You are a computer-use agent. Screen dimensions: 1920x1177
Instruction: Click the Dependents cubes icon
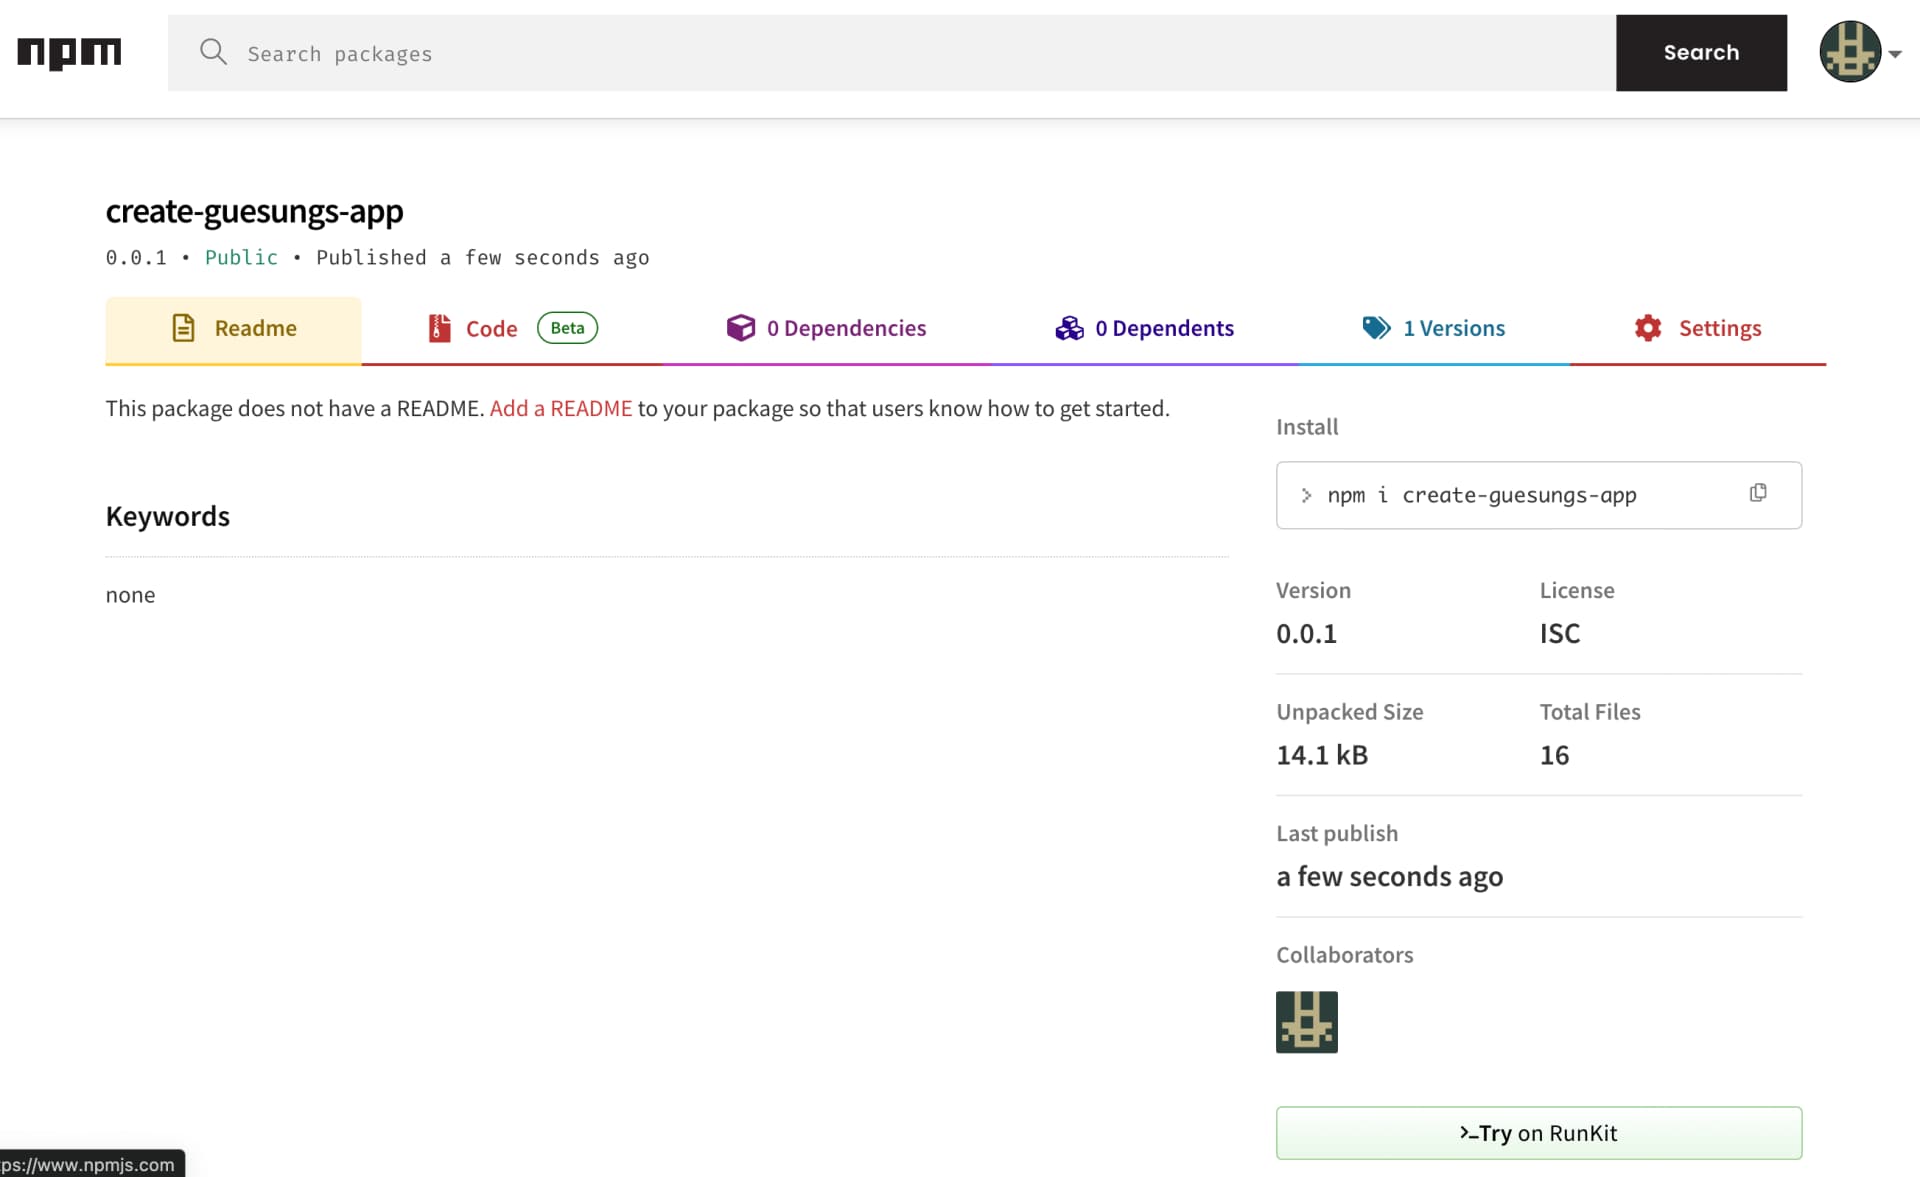1069,328
